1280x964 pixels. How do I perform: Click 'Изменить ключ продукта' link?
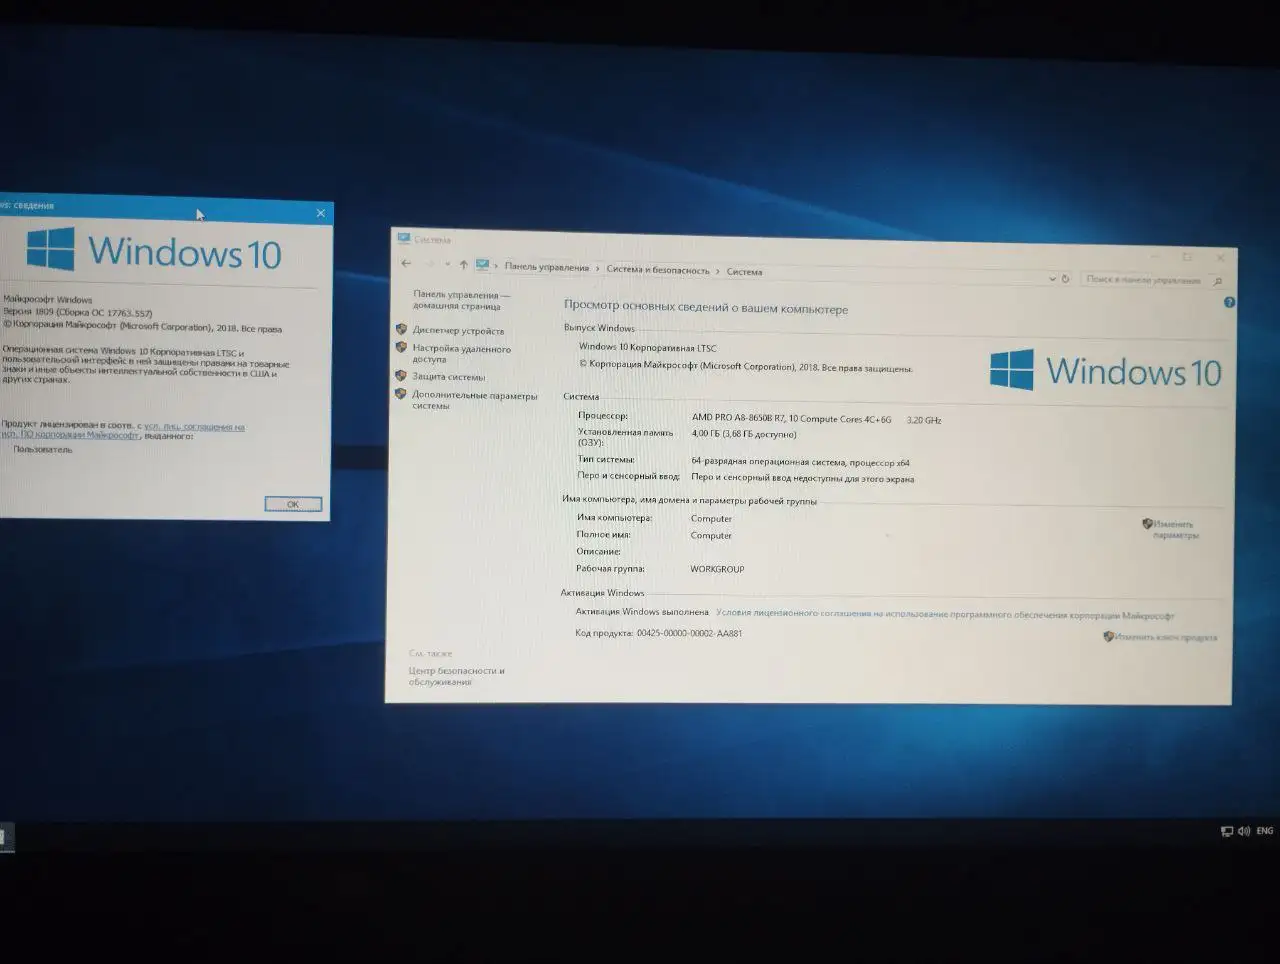click(1165, 637)
